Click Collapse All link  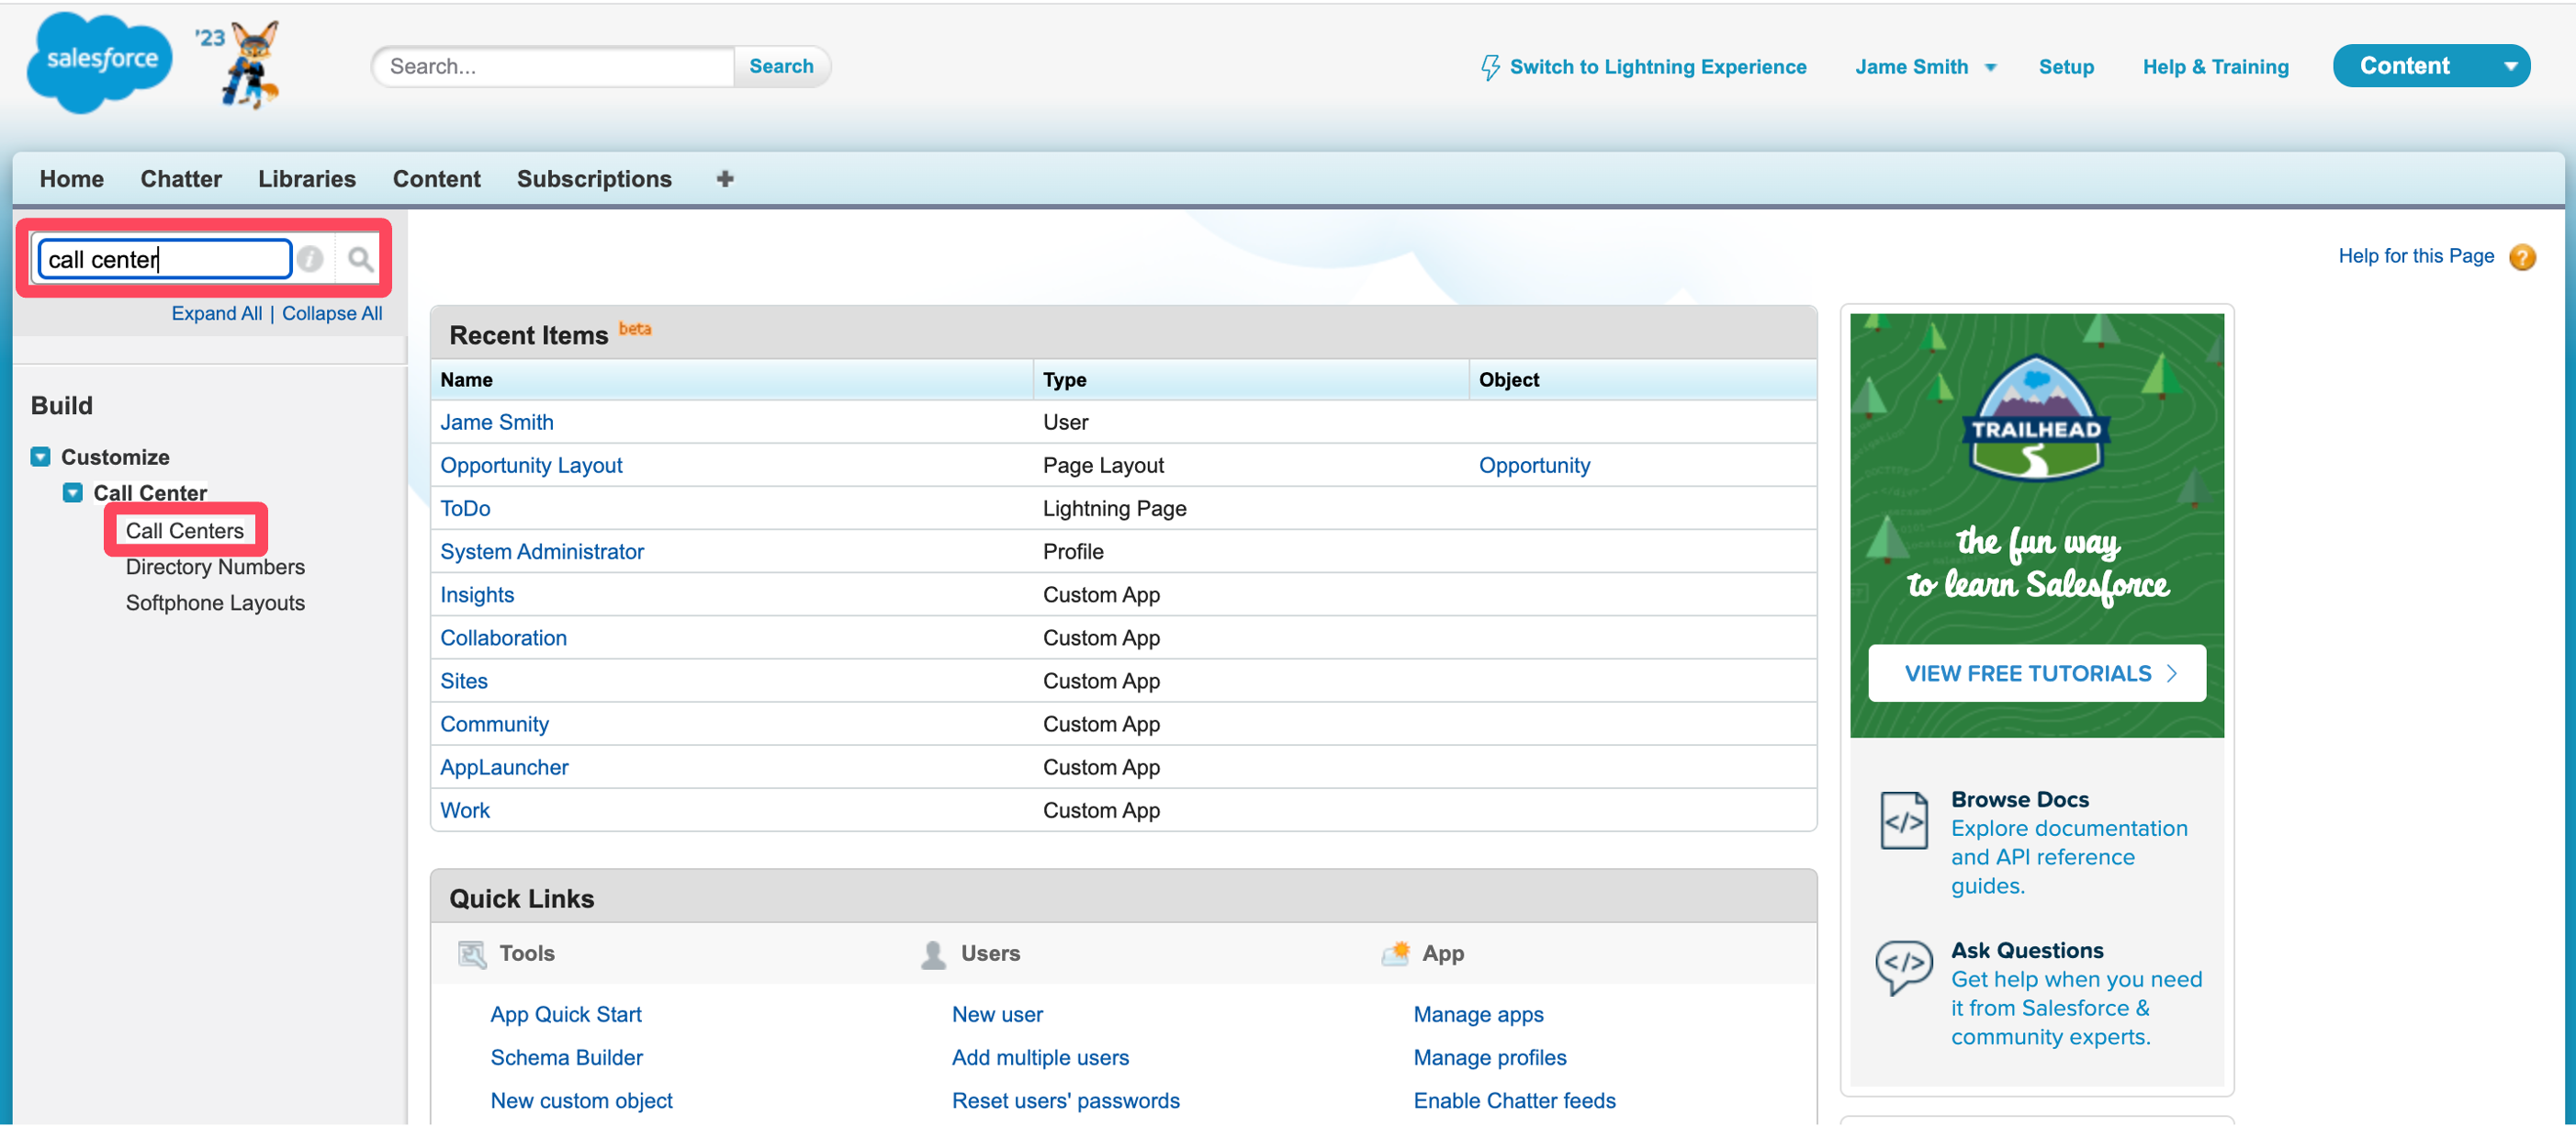332,313
